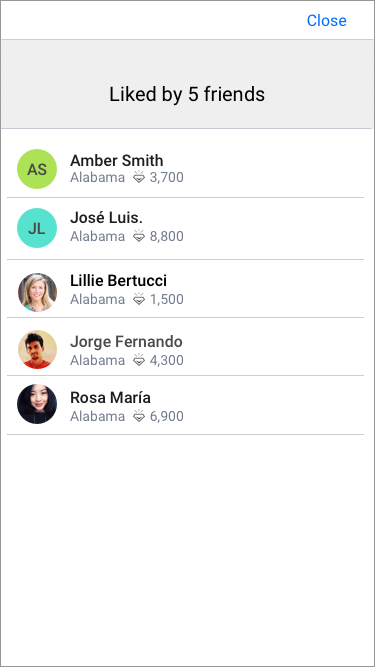Click diamond icon beside 3,700
Image resolution: width=375 pixels, height=667 pixels.
tap(139, 177)
